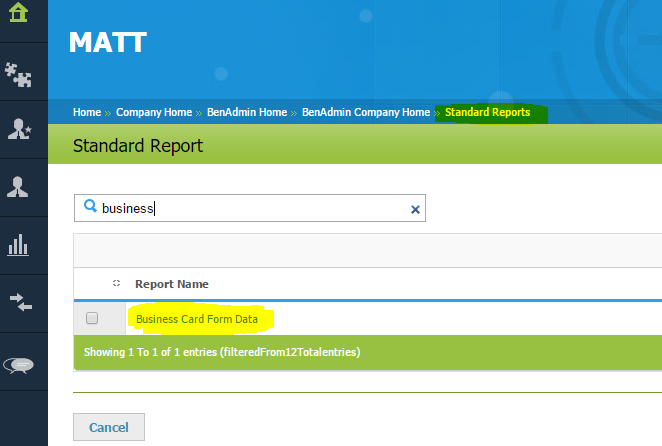Viewport: 662px width, 446px height.
Task: Open BenAdmin Company Home breadcrumb link
Action: coord(366,113)
